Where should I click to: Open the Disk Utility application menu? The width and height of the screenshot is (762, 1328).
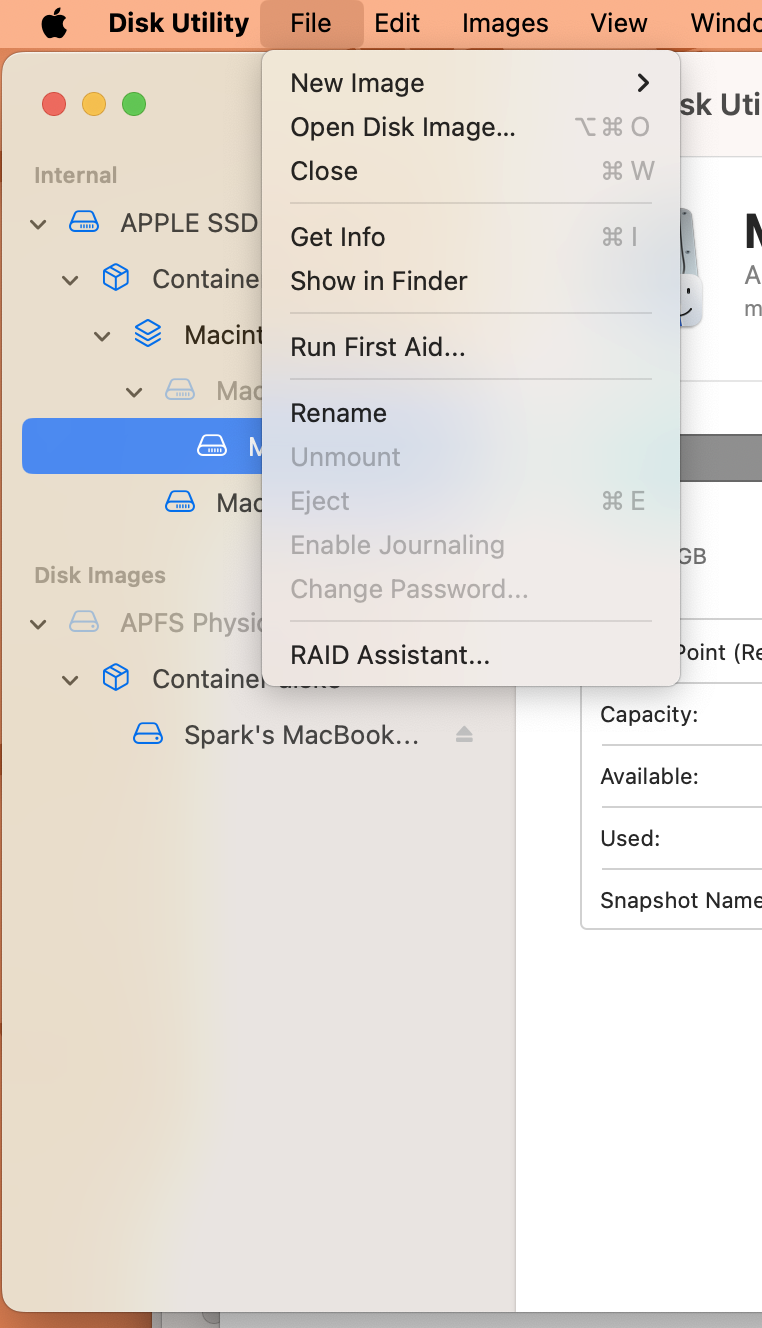coord(178,23)
